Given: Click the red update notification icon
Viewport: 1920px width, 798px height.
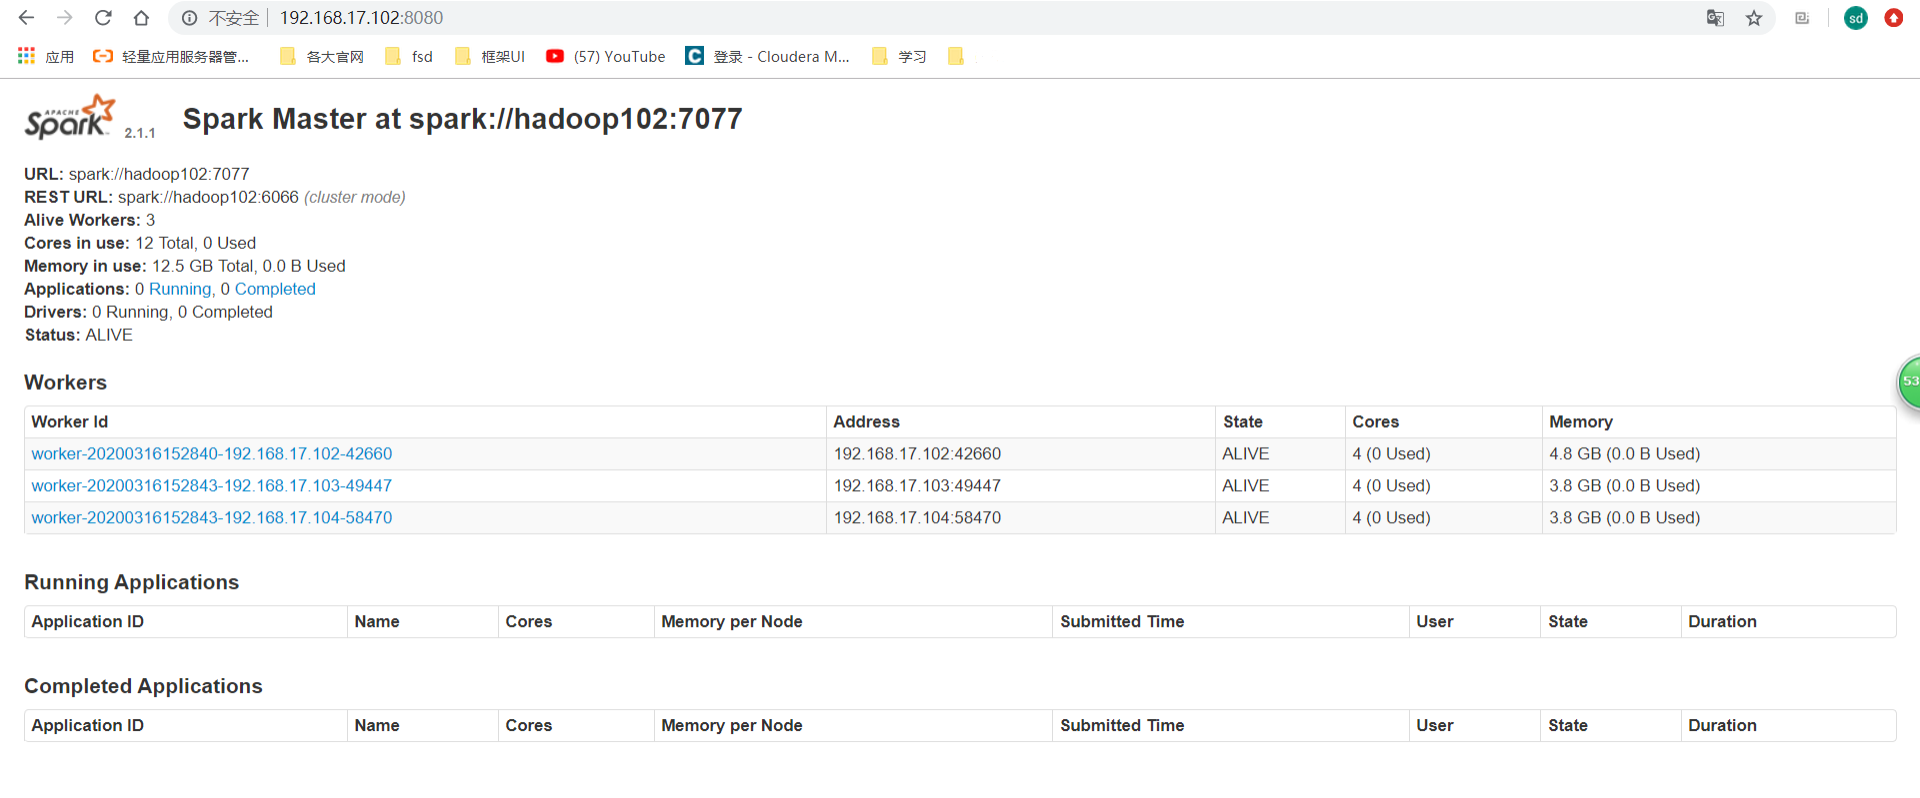Looking at the screenshot, I should click(x=1893, y=18).
